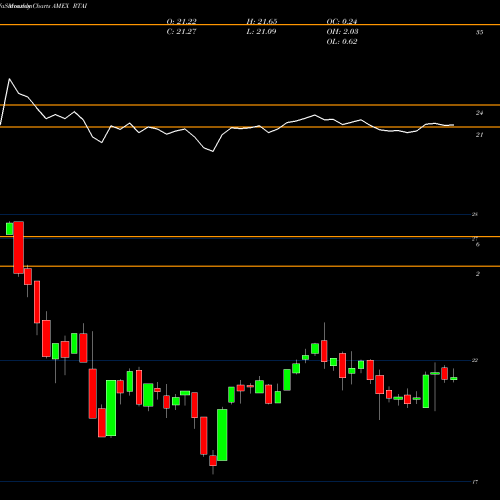Screen dimensions: 500x500
Task: Click the '28' price axis label
Action: pyautogui.click(x=475, y=214)
